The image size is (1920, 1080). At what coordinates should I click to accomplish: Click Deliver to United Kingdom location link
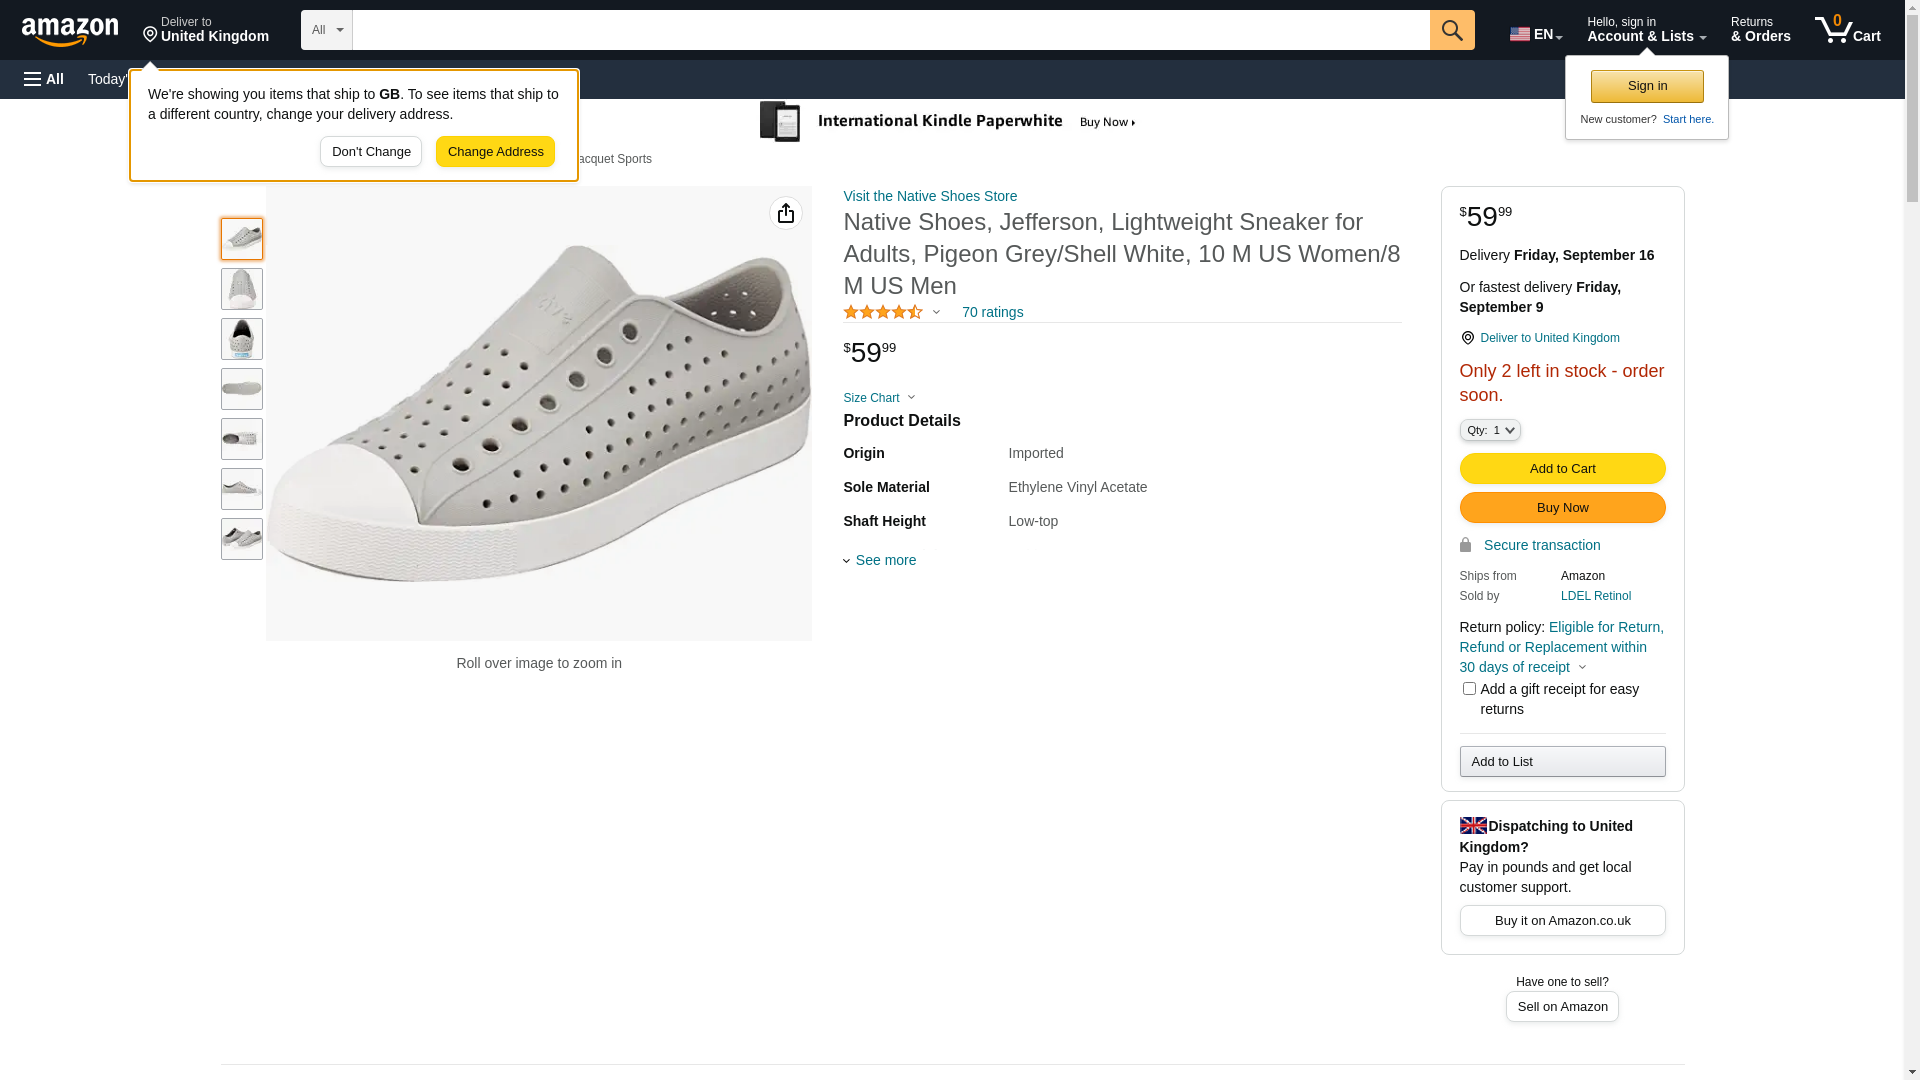pos(1549,338)
